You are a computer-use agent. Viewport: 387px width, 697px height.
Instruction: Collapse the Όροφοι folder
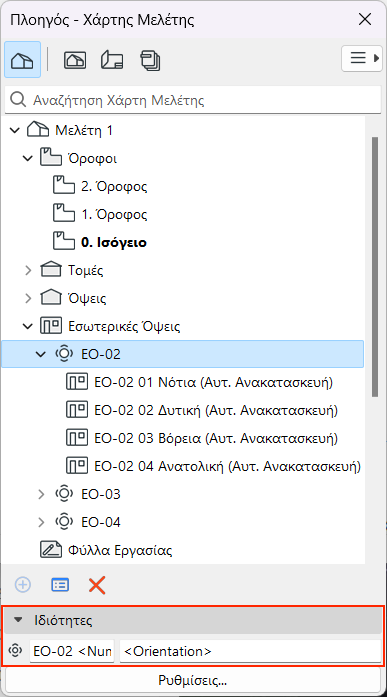pyautogui.click(x=28, y=159)
